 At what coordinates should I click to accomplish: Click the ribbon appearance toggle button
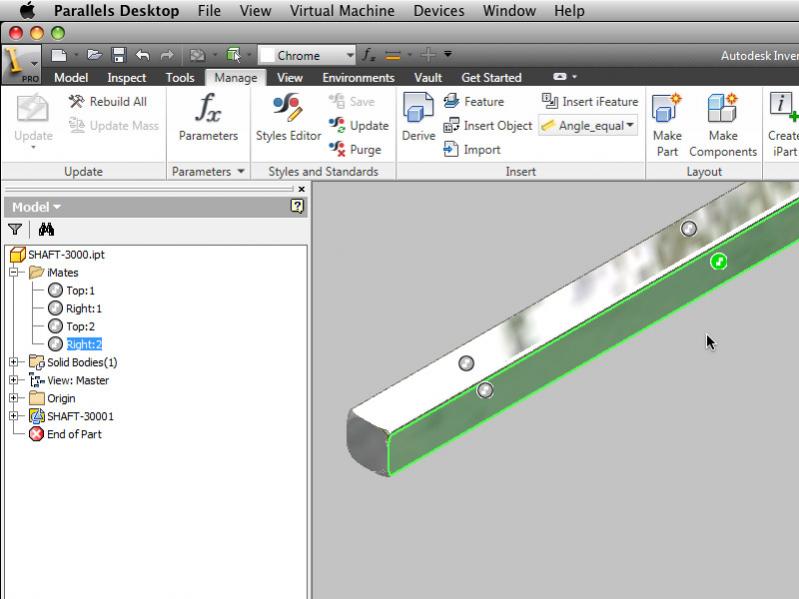point(560,76)
